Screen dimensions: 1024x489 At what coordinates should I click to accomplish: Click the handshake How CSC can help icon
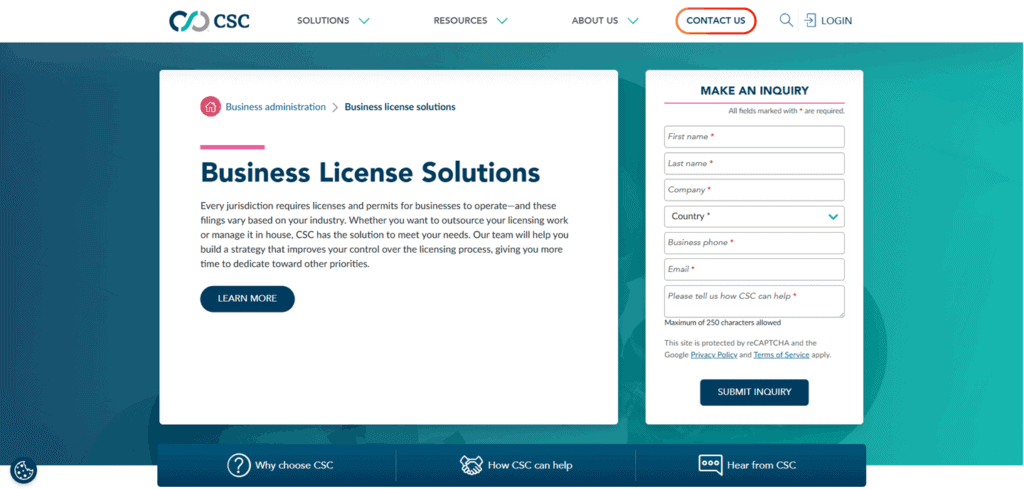(472, 465)
